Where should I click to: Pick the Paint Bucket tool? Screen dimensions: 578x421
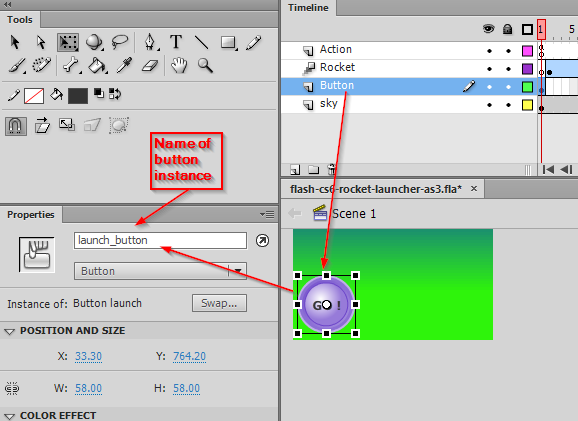(97, 66)
